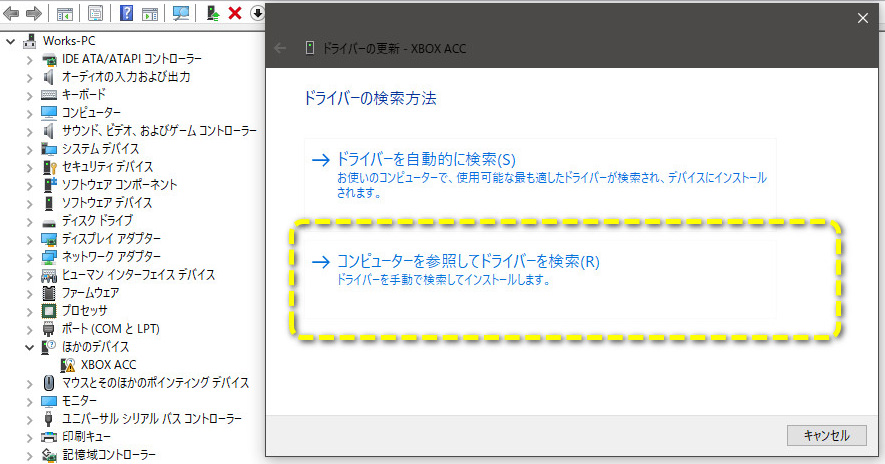Click the firmware icon beside ファームウェア

[49, 293]
